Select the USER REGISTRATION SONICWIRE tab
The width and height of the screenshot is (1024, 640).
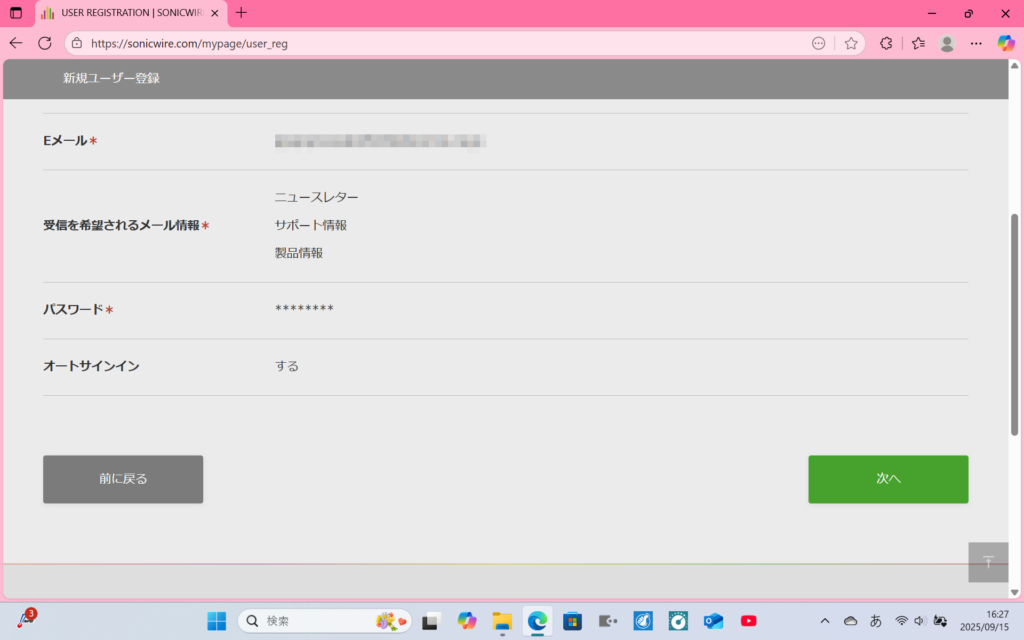[x=130, y=13]
